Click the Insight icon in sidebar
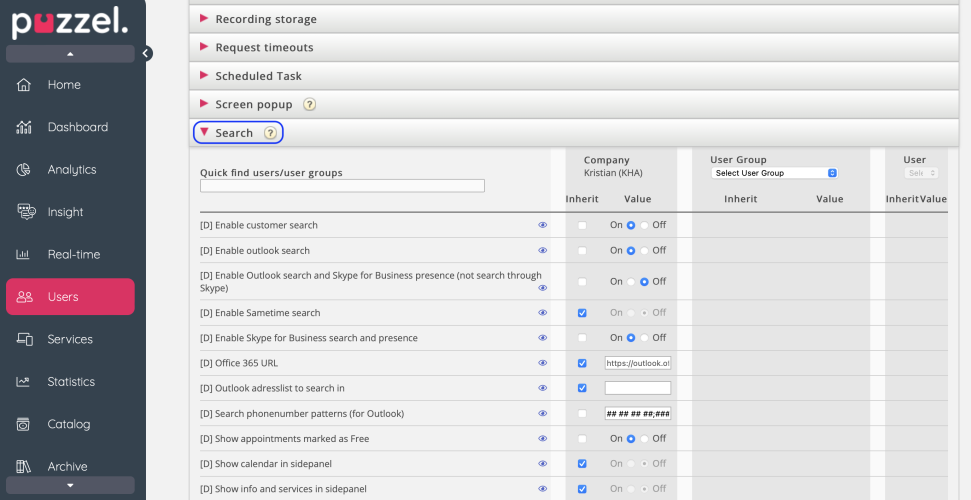This screenshot has height=500, width=971. click(x=25, y=212)
